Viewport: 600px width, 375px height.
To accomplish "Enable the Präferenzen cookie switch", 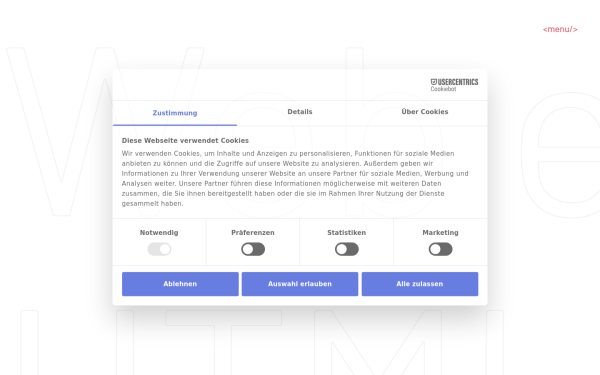I will (253, 249).
